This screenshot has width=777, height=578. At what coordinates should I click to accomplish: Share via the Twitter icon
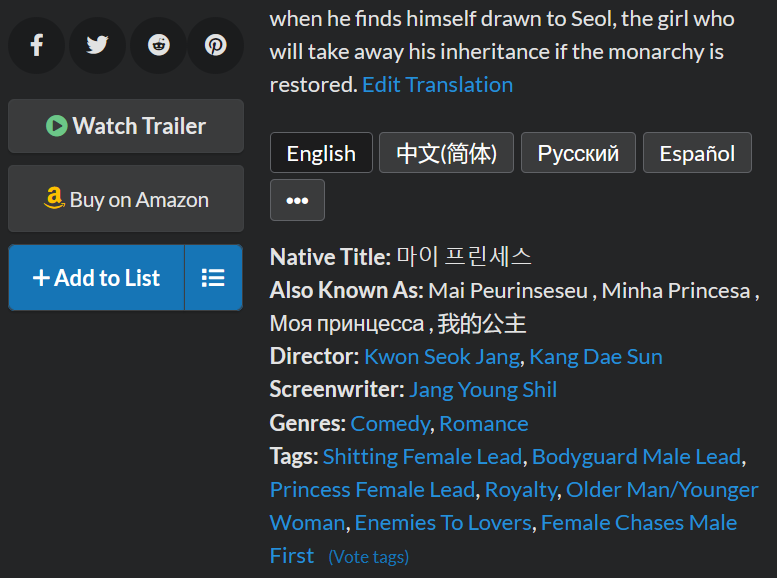[x=97, y=45]
